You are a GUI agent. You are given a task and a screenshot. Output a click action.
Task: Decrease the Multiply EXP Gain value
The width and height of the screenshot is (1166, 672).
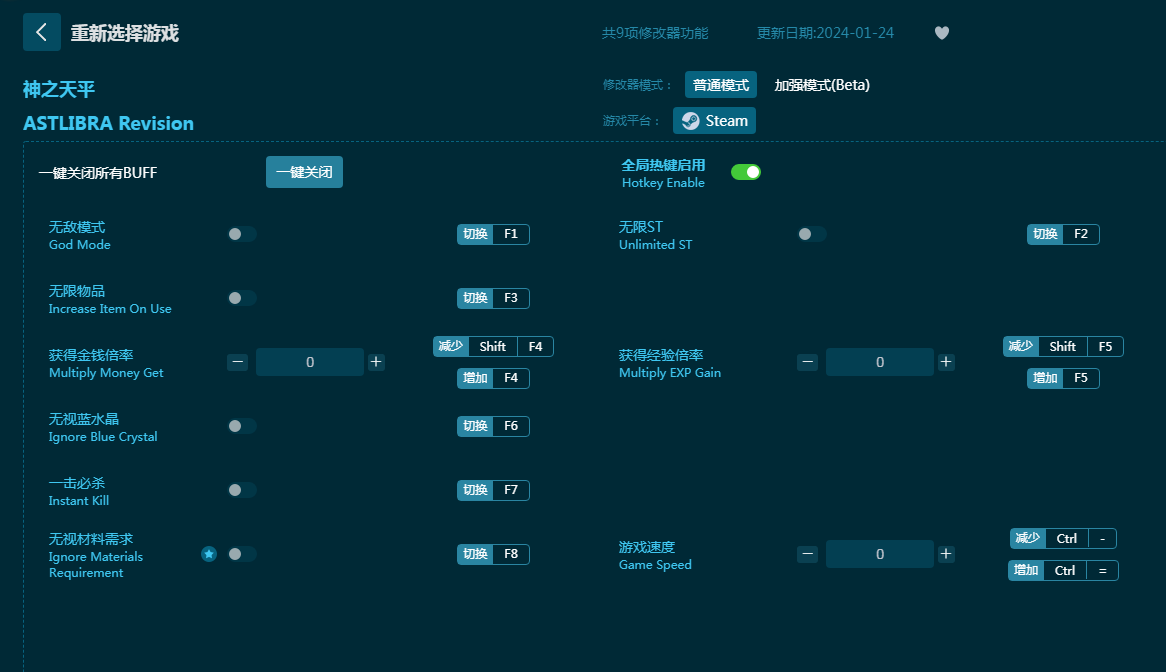808,362
